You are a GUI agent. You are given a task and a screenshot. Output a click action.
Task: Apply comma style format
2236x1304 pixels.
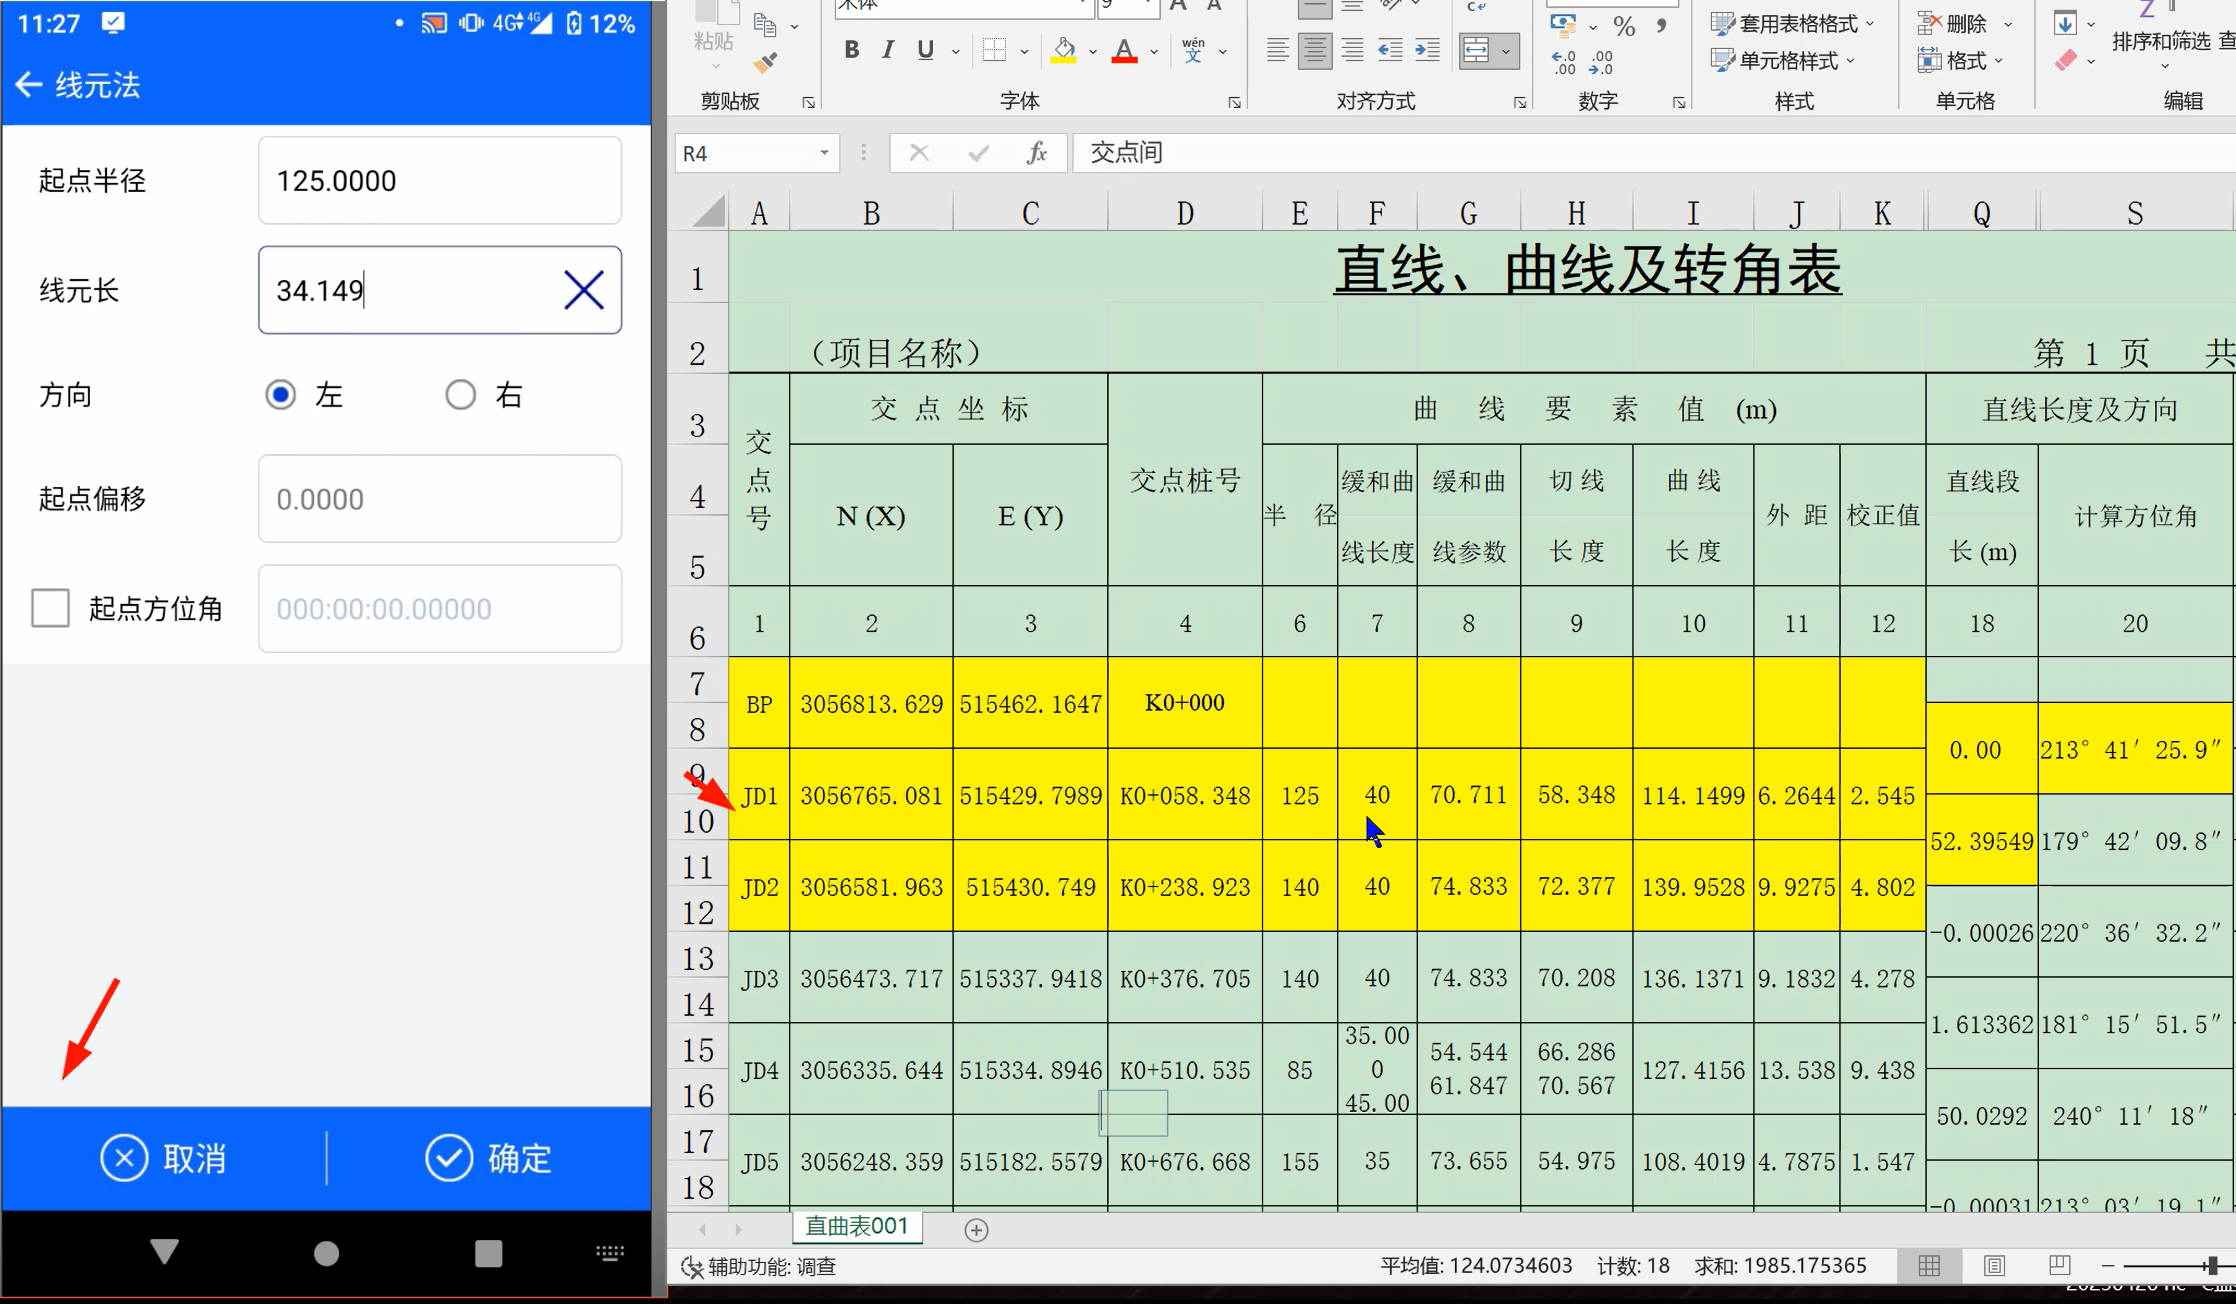tap(1661, 26)
